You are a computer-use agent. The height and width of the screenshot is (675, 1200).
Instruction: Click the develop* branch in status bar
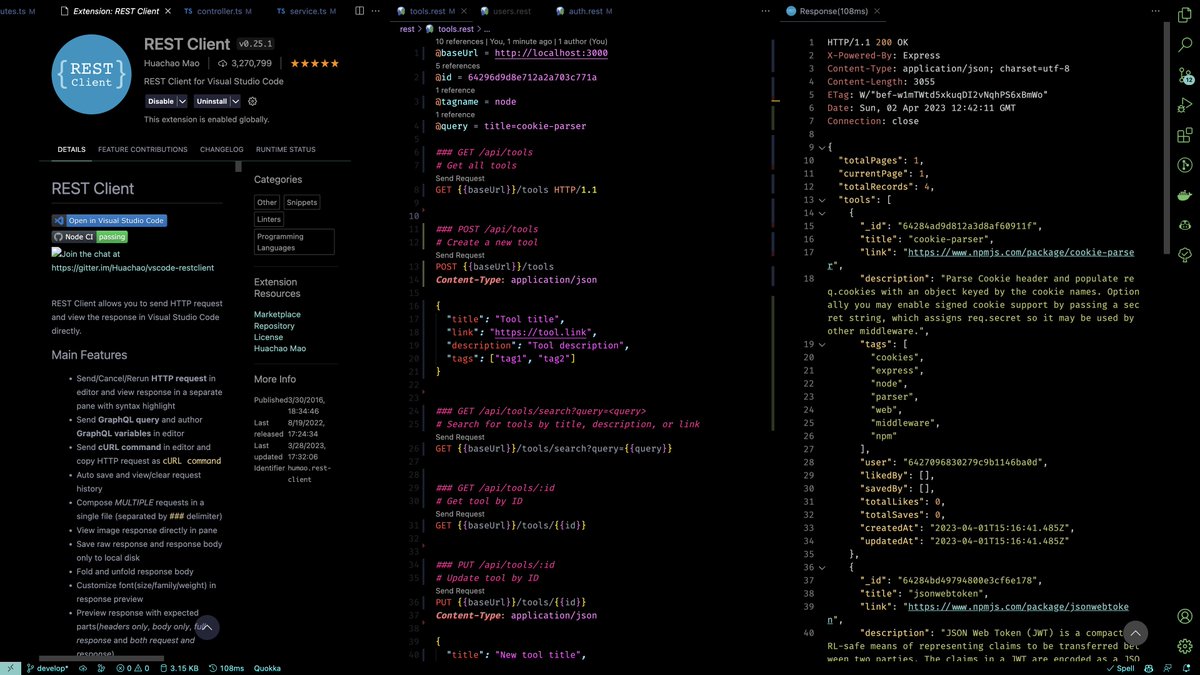click(x=48, y=668)
